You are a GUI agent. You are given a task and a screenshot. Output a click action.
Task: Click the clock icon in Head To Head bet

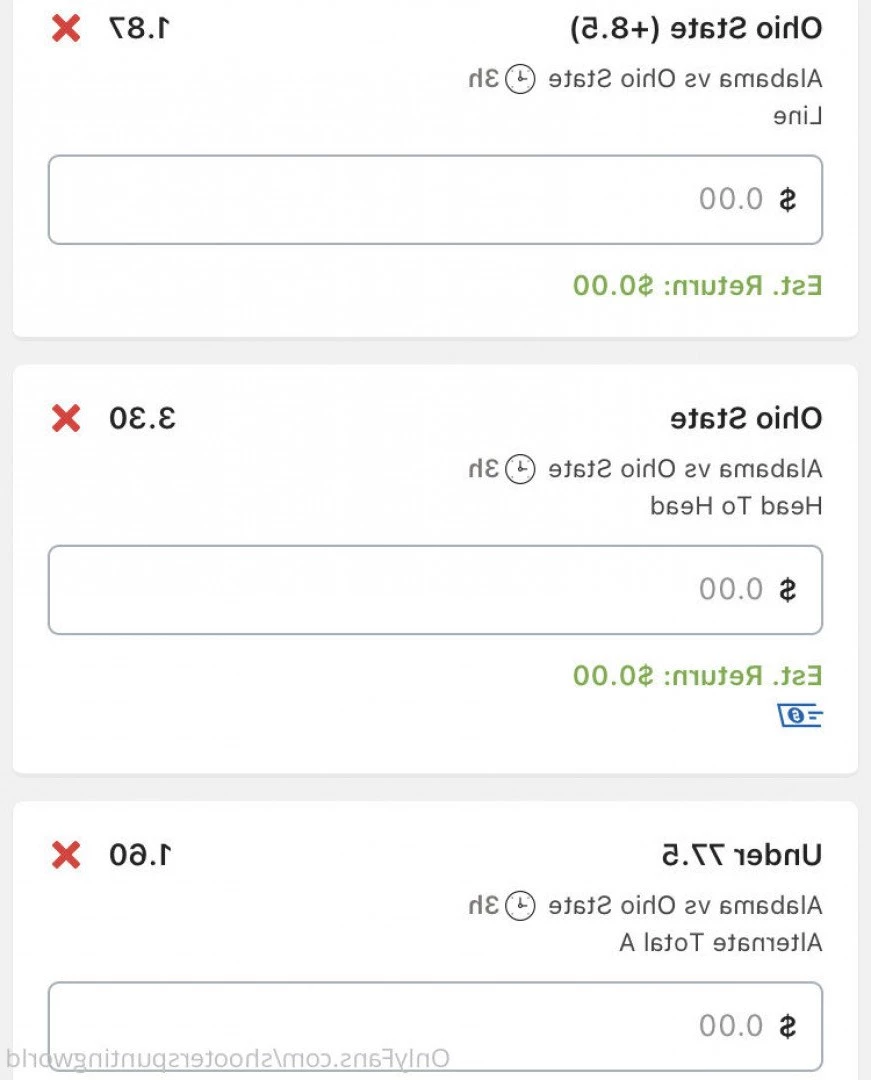pos(521,469)
